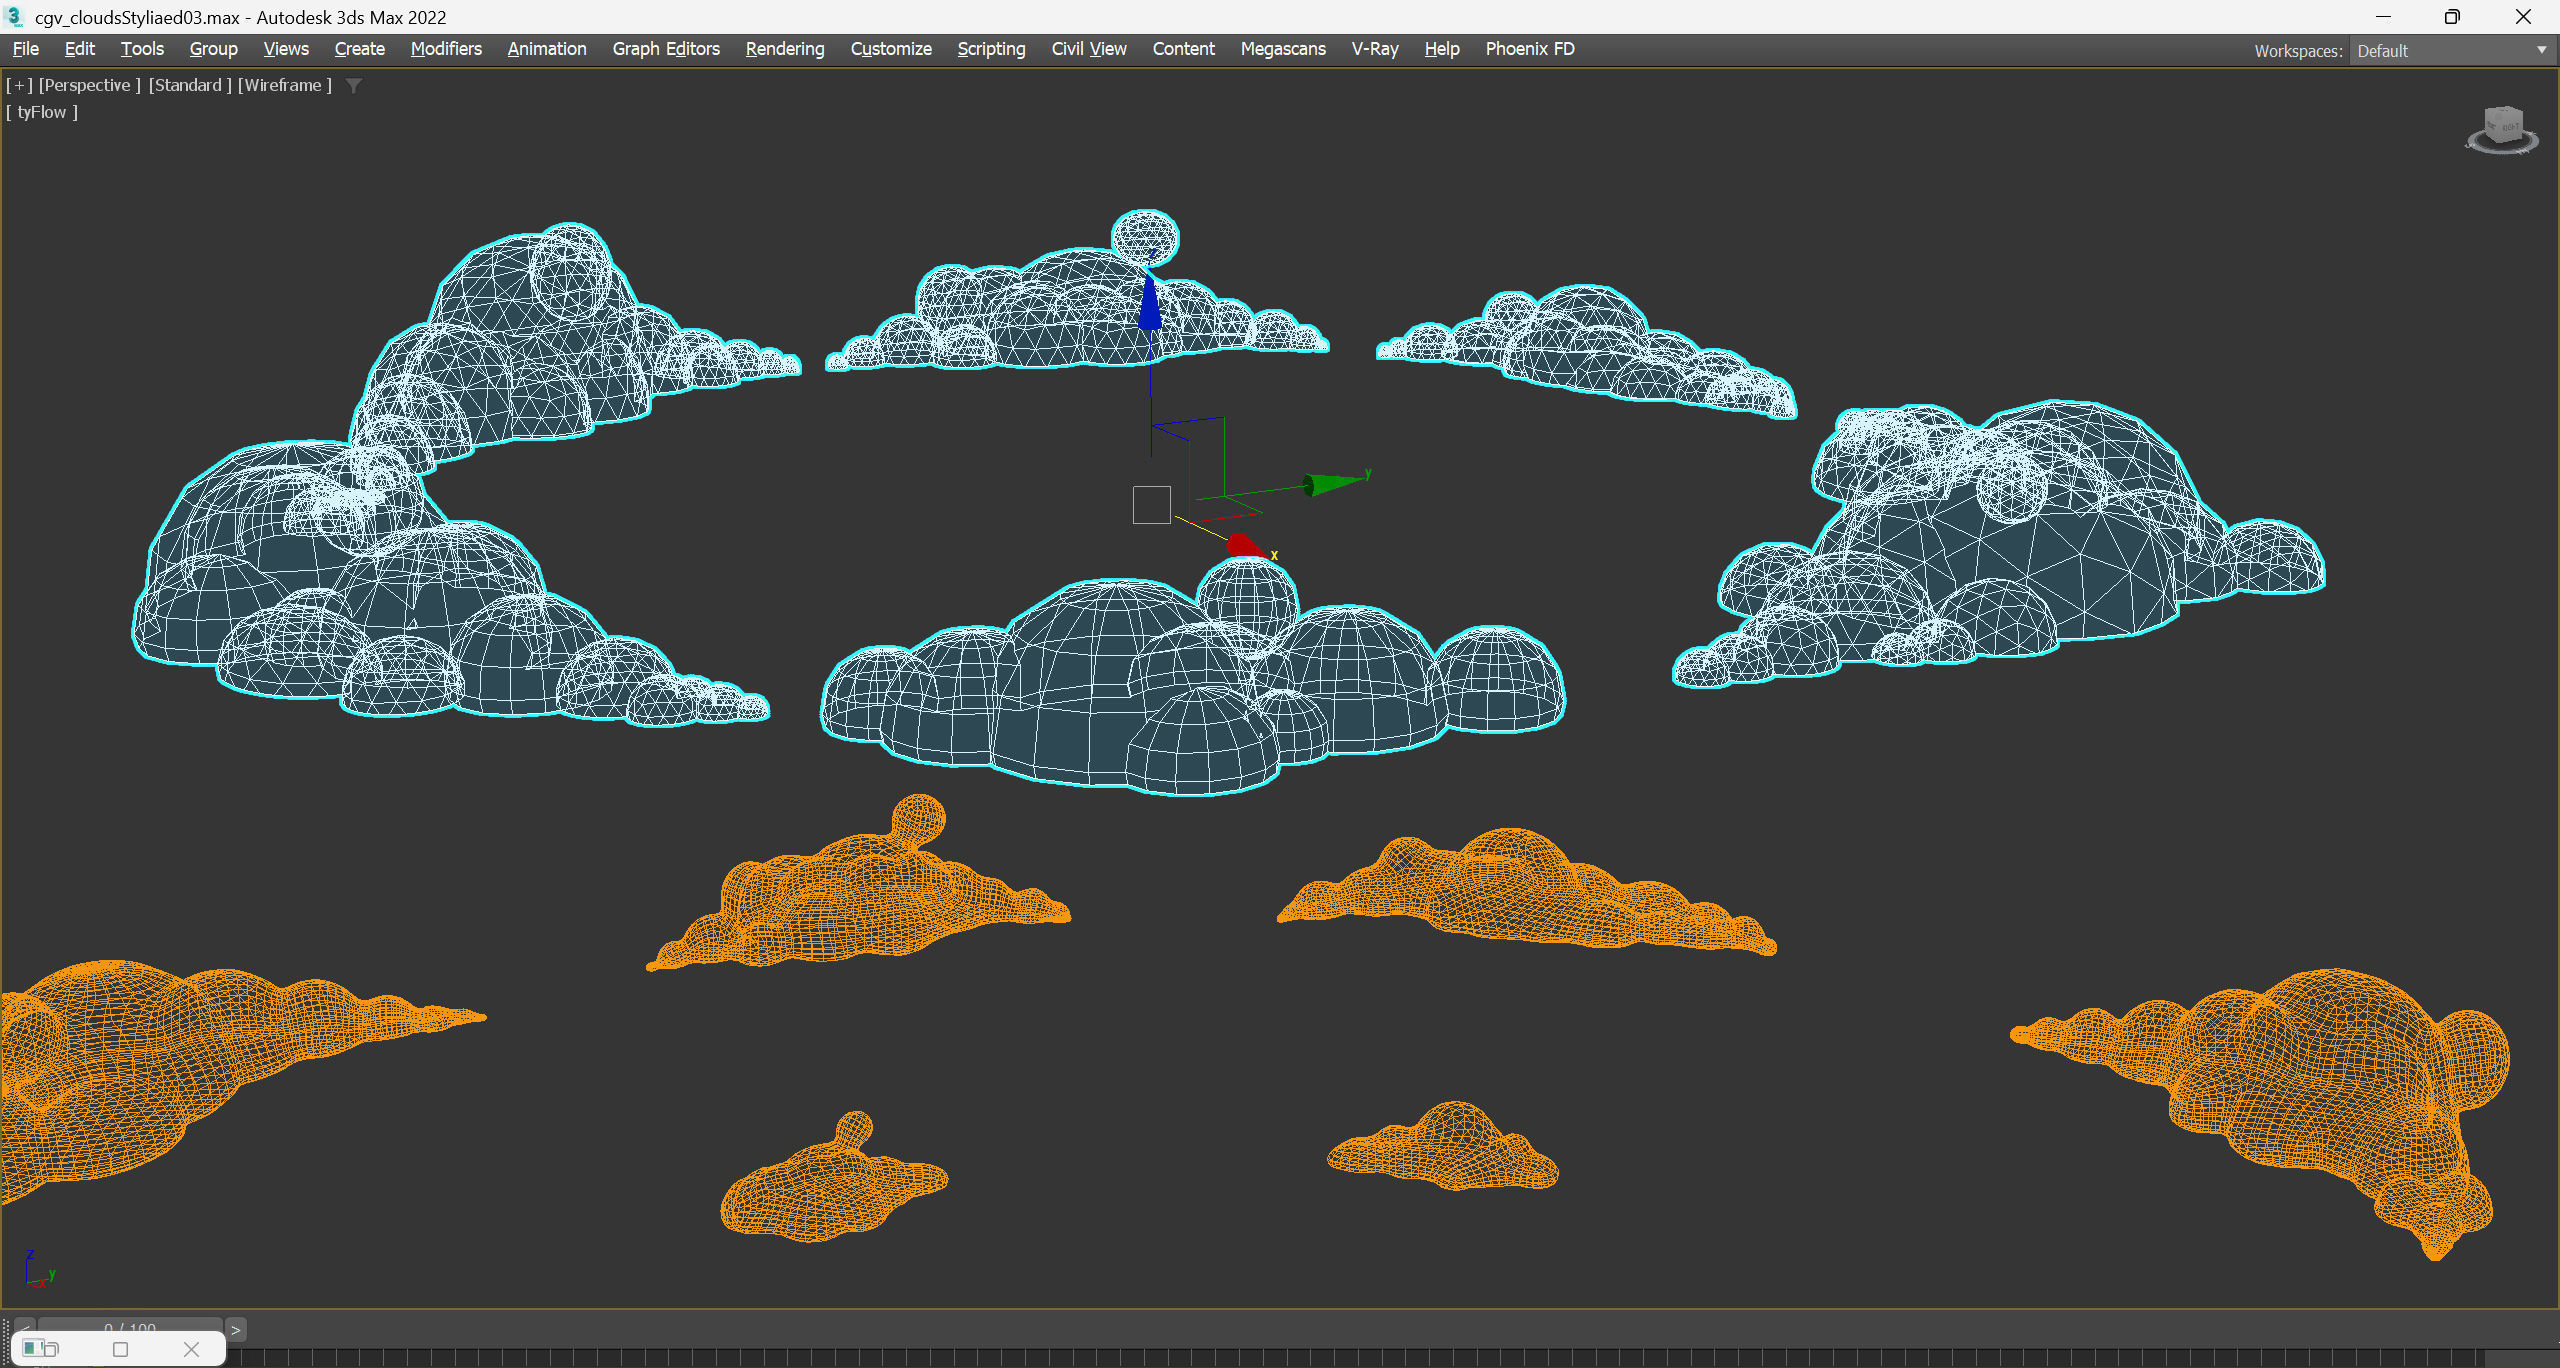Screen dimensions: 2560x1368
Task: Open the Views menu
Action: tap(286, 49)
